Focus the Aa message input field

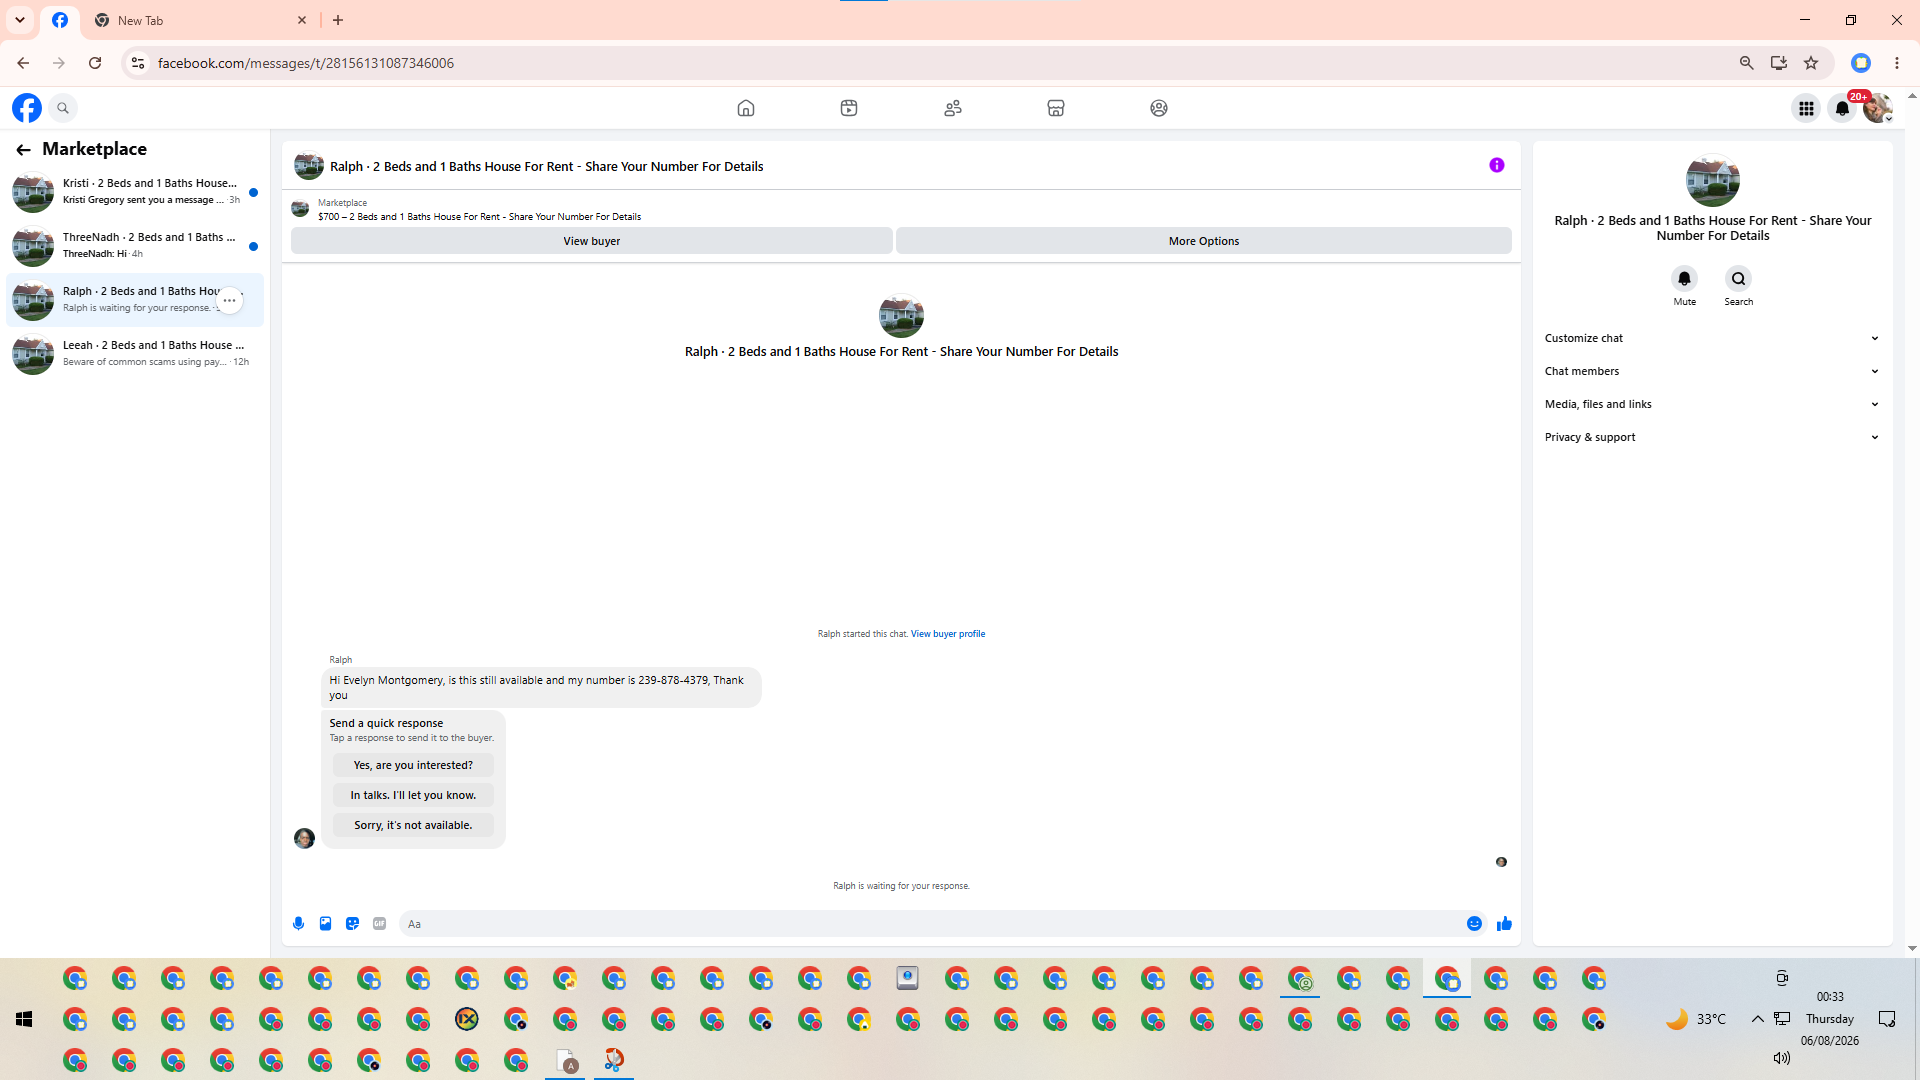click(930, 924)
